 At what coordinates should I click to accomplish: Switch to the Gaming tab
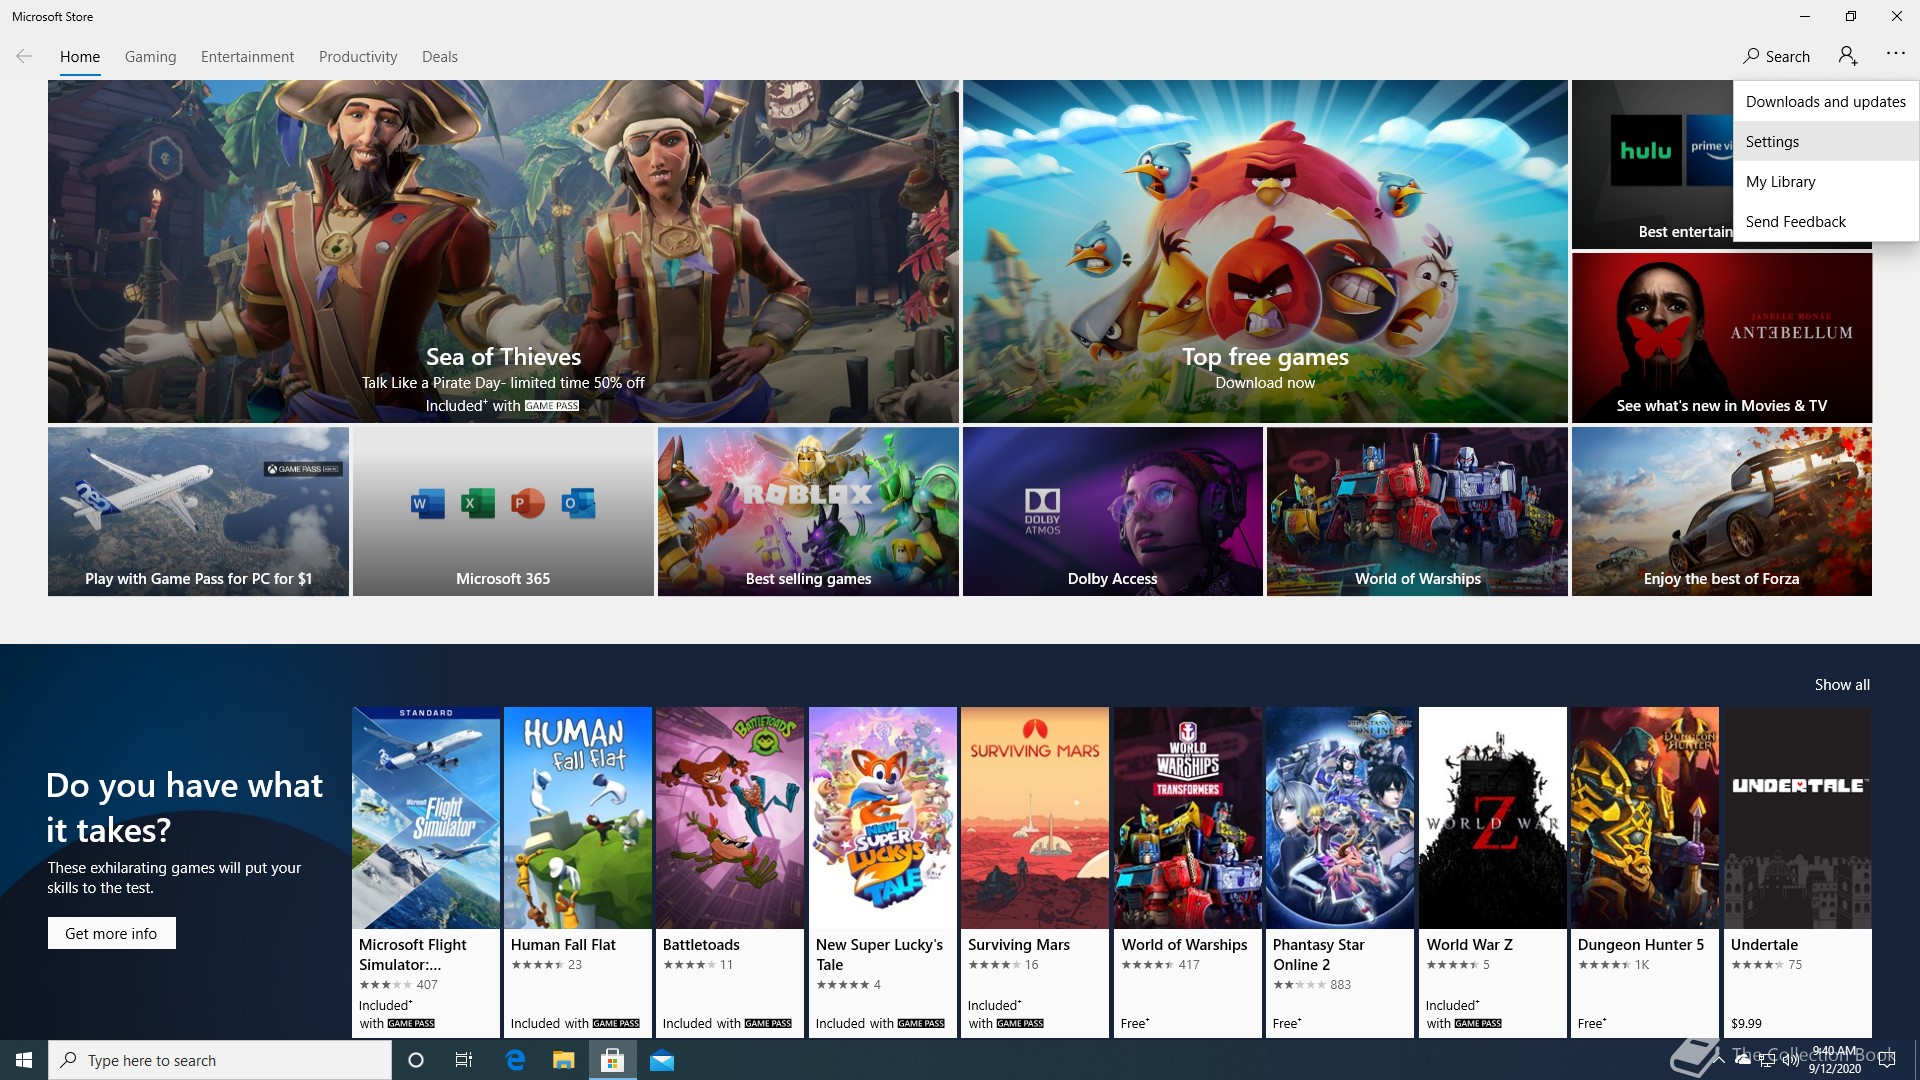pyautogui.click(x=150, y=57)
